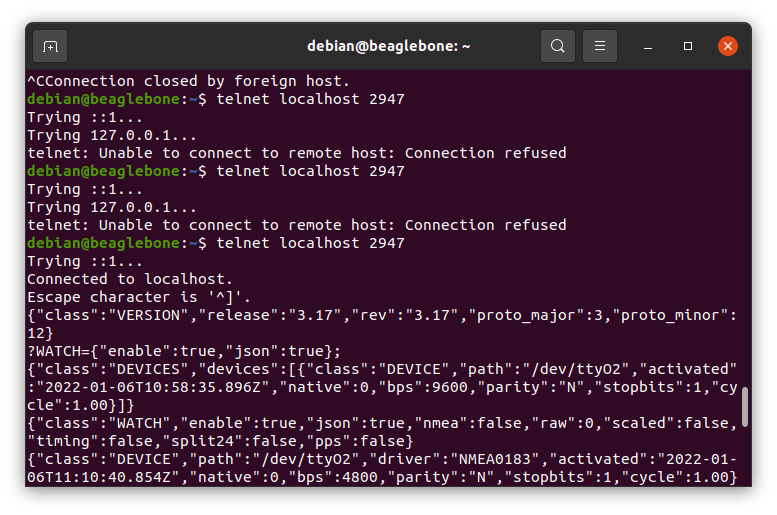Open the terminal search icon
The width and height of the screenshot is (777, 515).
pyautogui.click(x=558, y=46)
